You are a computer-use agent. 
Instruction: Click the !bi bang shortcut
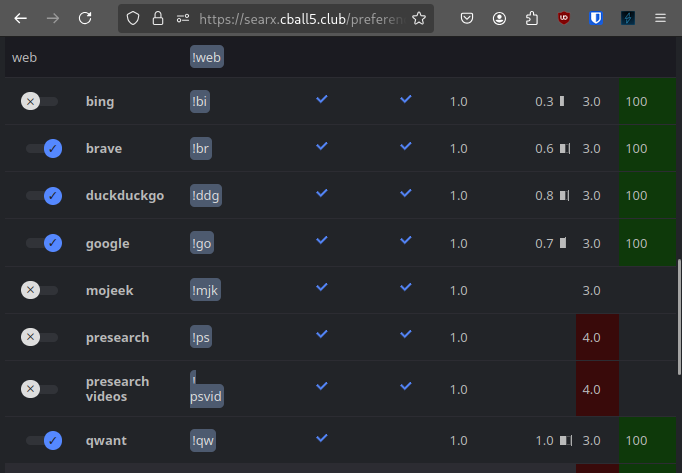(200, 101)
